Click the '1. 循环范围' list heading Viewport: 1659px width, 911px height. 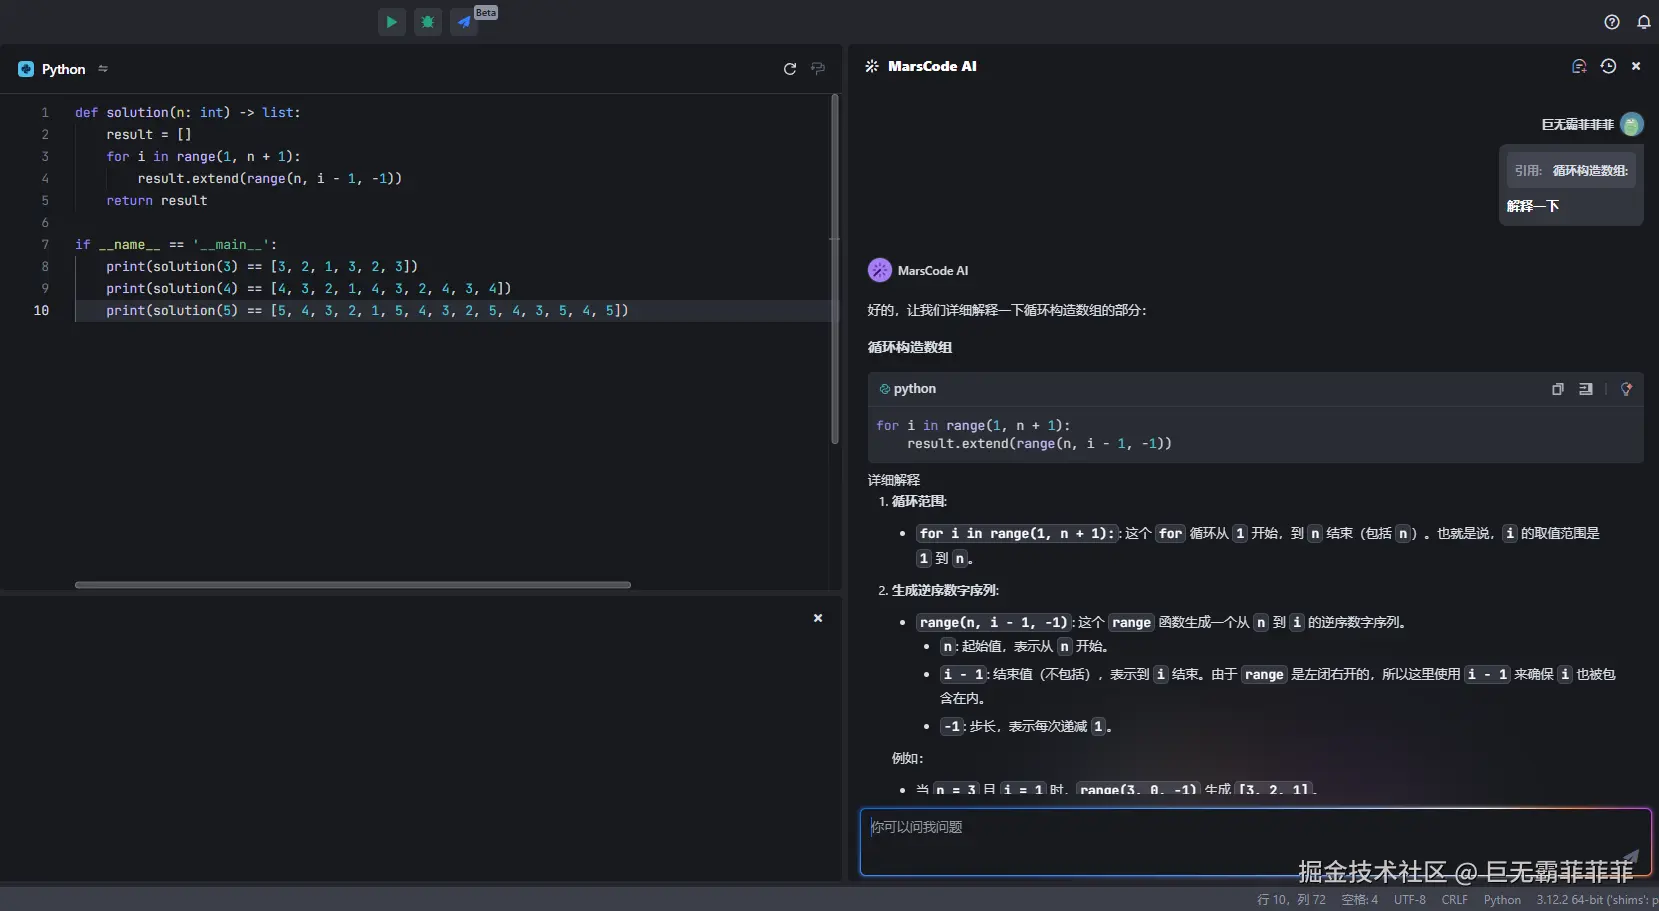(x=913, y=501)
